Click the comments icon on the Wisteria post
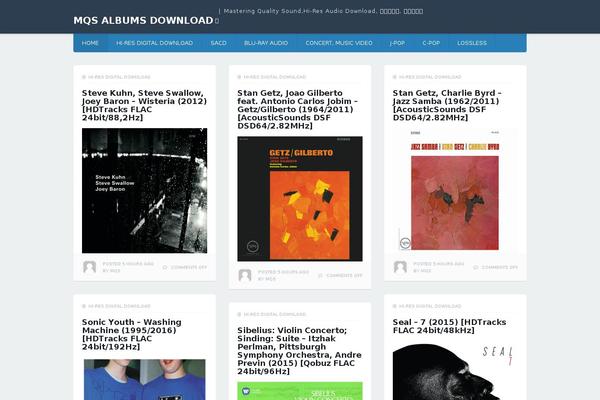This screenshot has width=600, height=400. [x=165, y=267]
